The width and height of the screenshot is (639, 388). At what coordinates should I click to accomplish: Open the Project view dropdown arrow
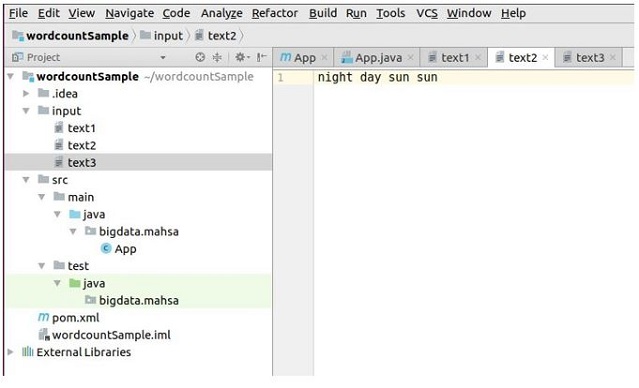(x=163, y=57)
